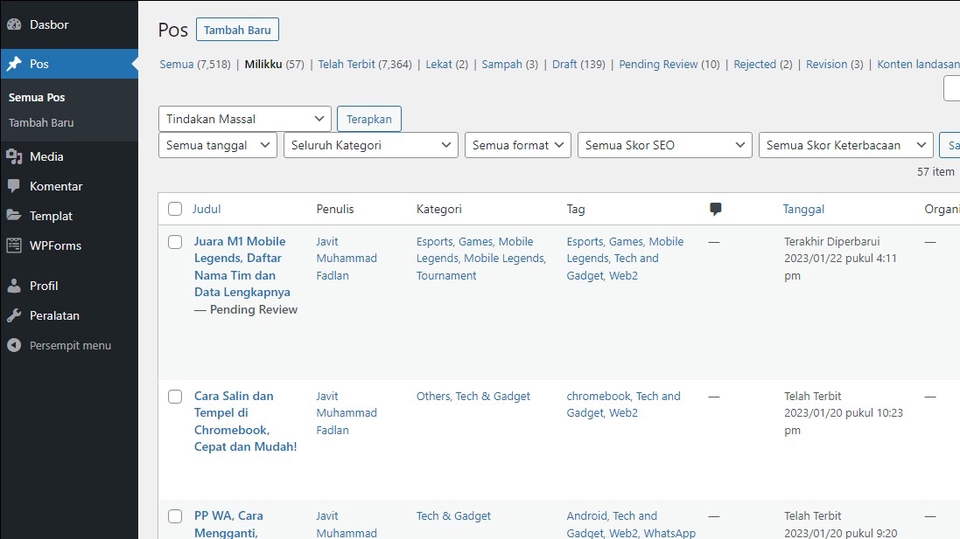This screenshot has height=539, width=960.
Task: Open Profil menu item
Action: pyautogui.click(x=43, y=286)
